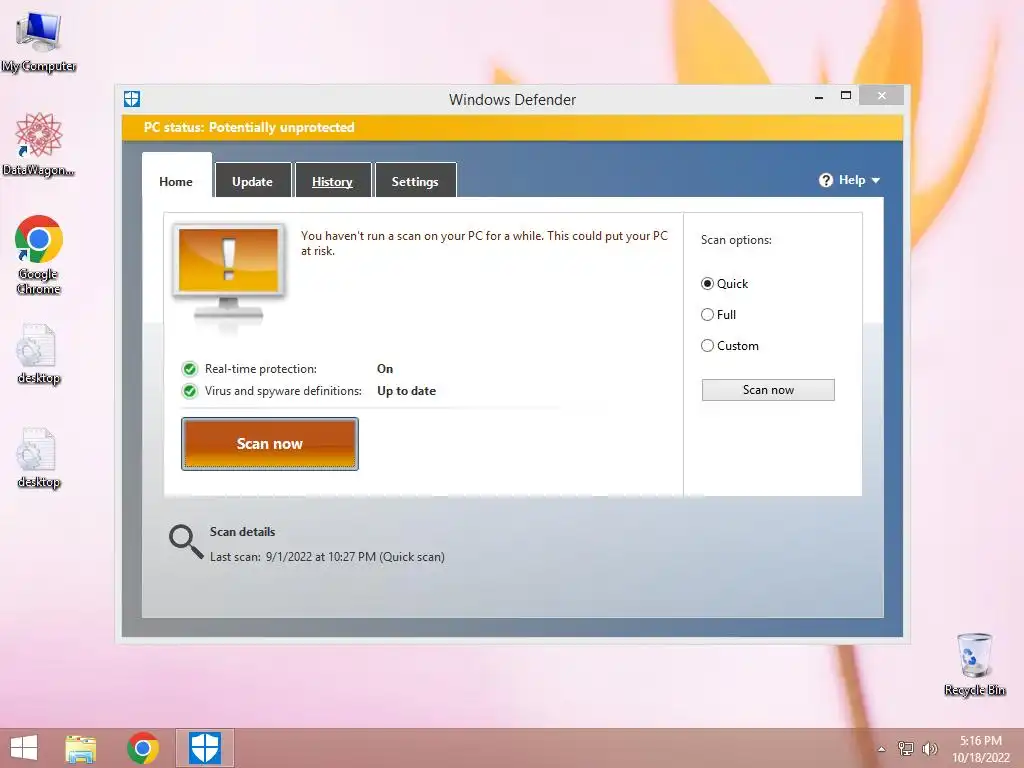
Task: Open Chrome from the taskbar
Action: pyautogui.click(x=143, y=748)
